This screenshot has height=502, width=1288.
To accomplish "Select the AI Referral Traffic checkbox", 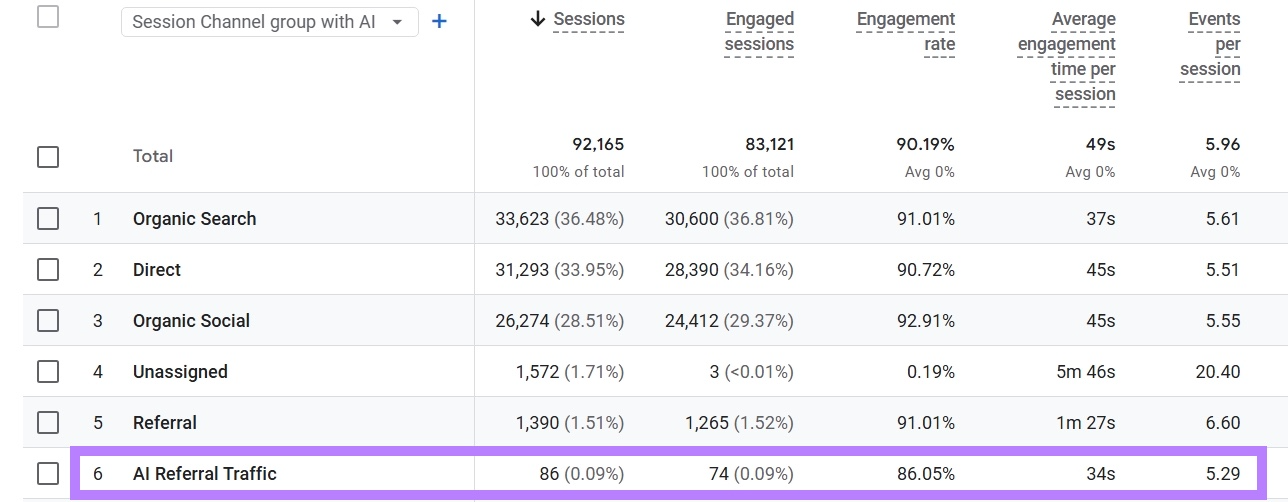I will tap(47, 474).
